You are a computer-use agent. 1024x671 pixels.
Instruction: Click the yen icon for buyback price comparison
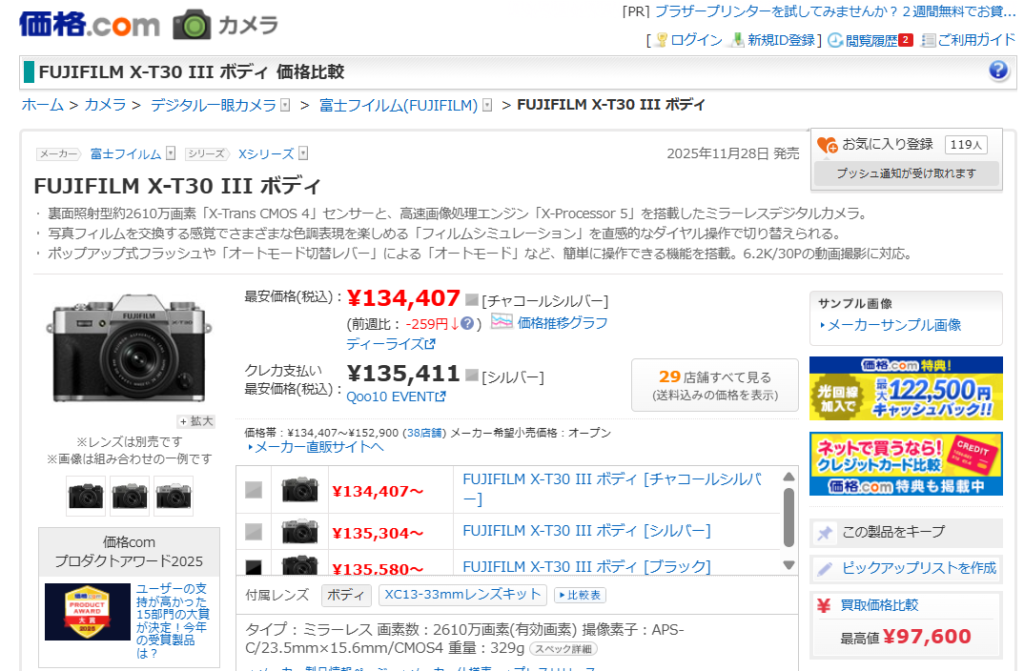824,605
